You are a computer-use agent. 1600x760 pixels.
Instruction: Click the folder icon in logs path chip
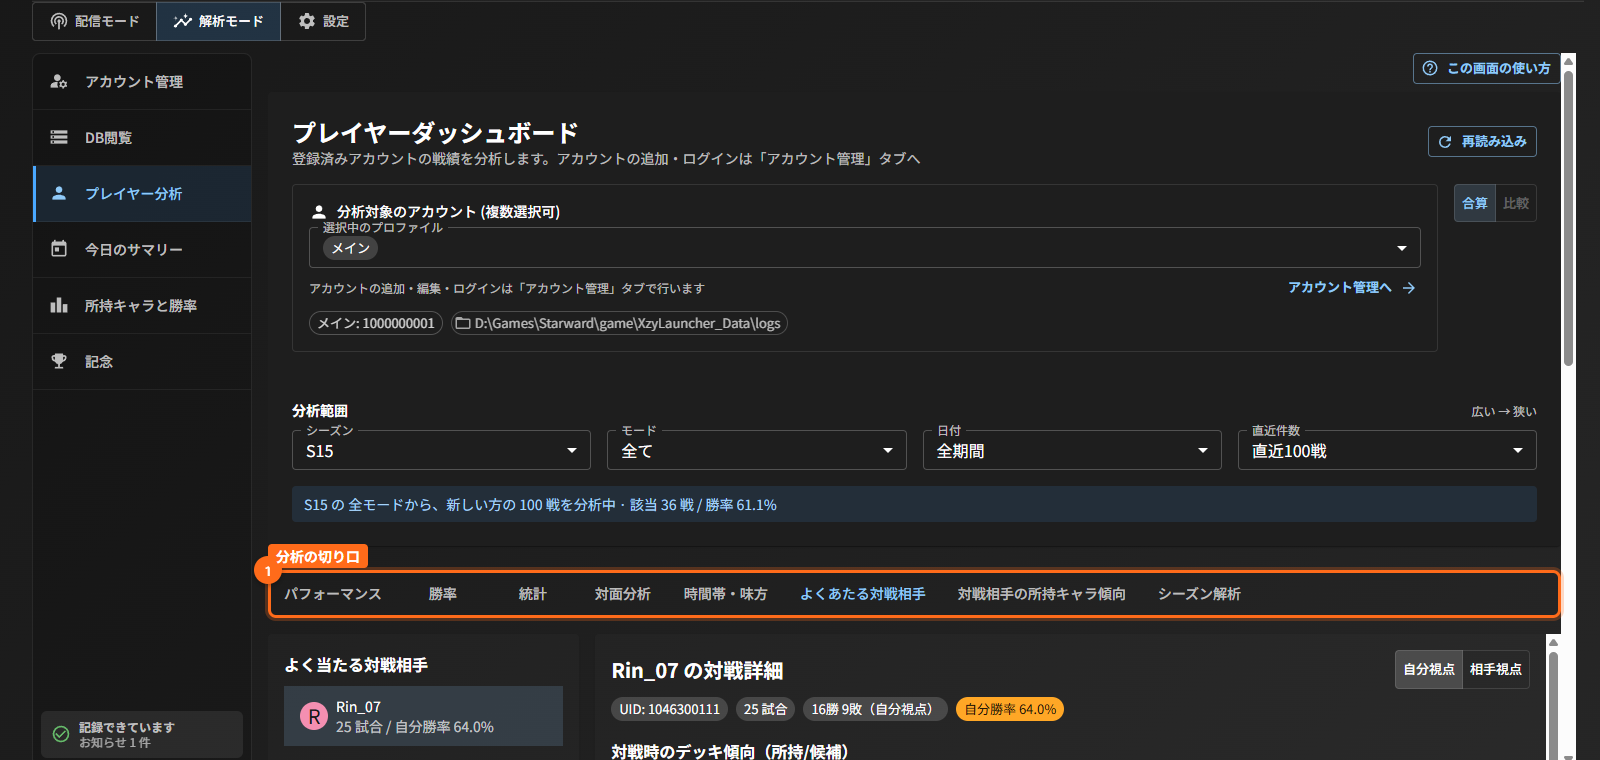(463, 323)
